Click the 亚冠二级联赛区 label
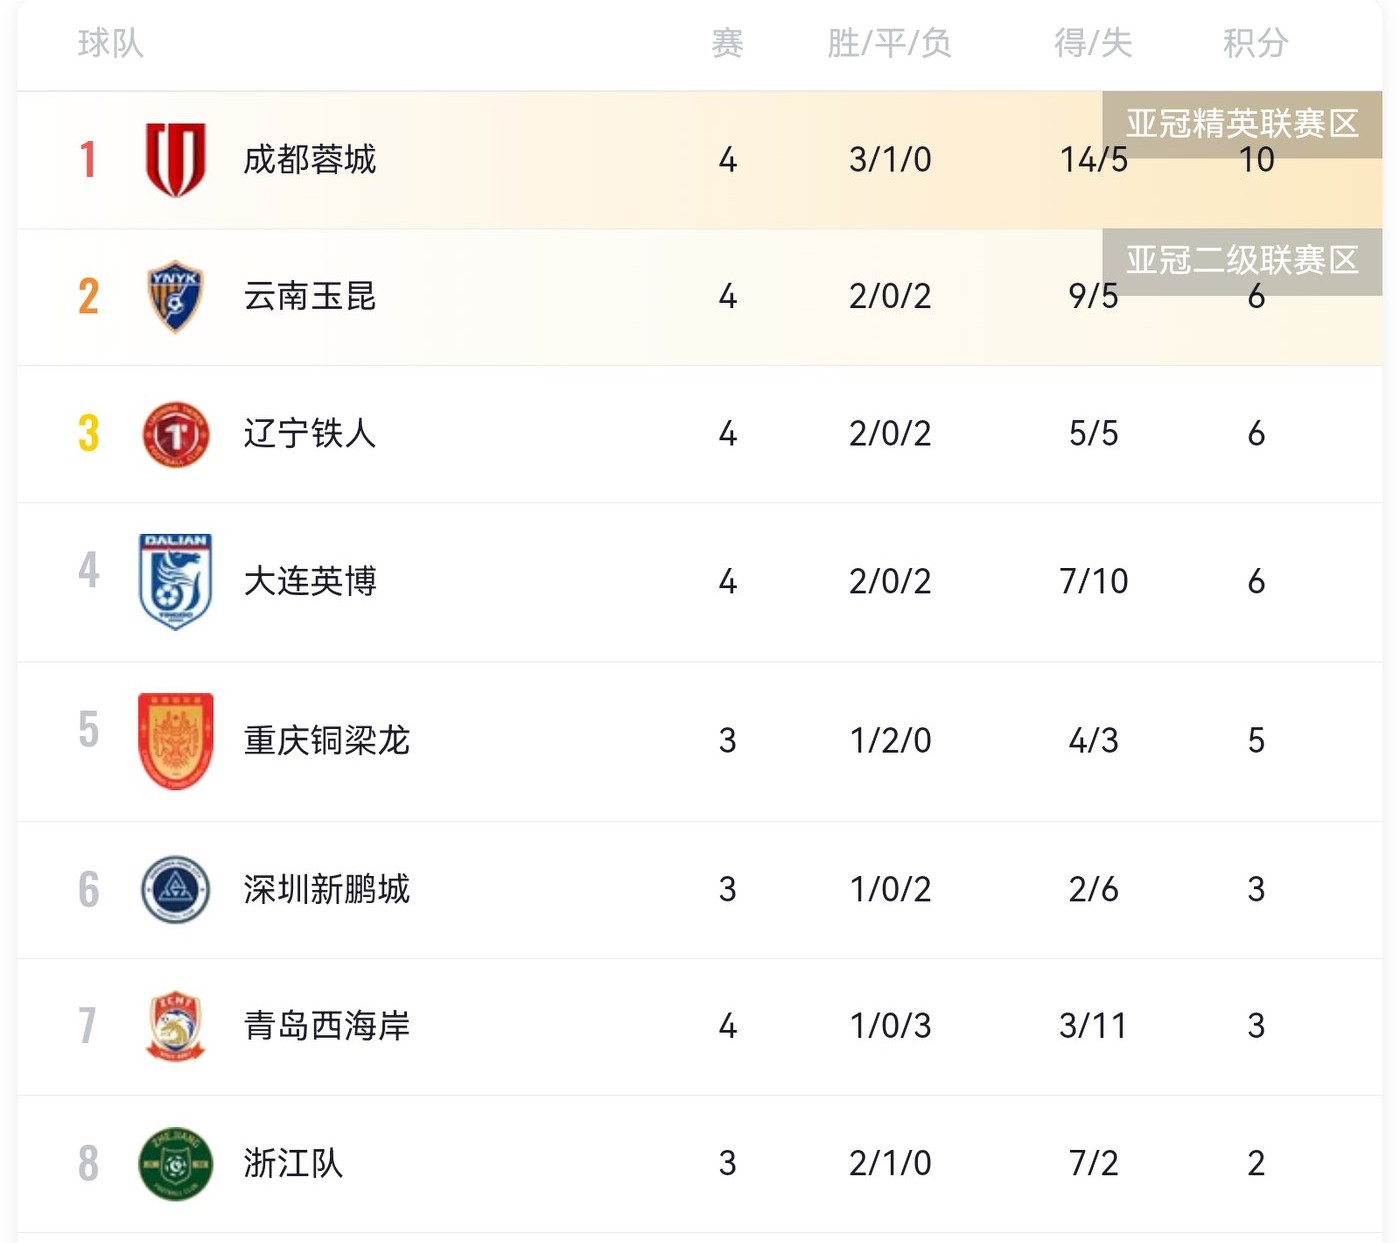The image size is (1400, 1243). pos(1242,261)
